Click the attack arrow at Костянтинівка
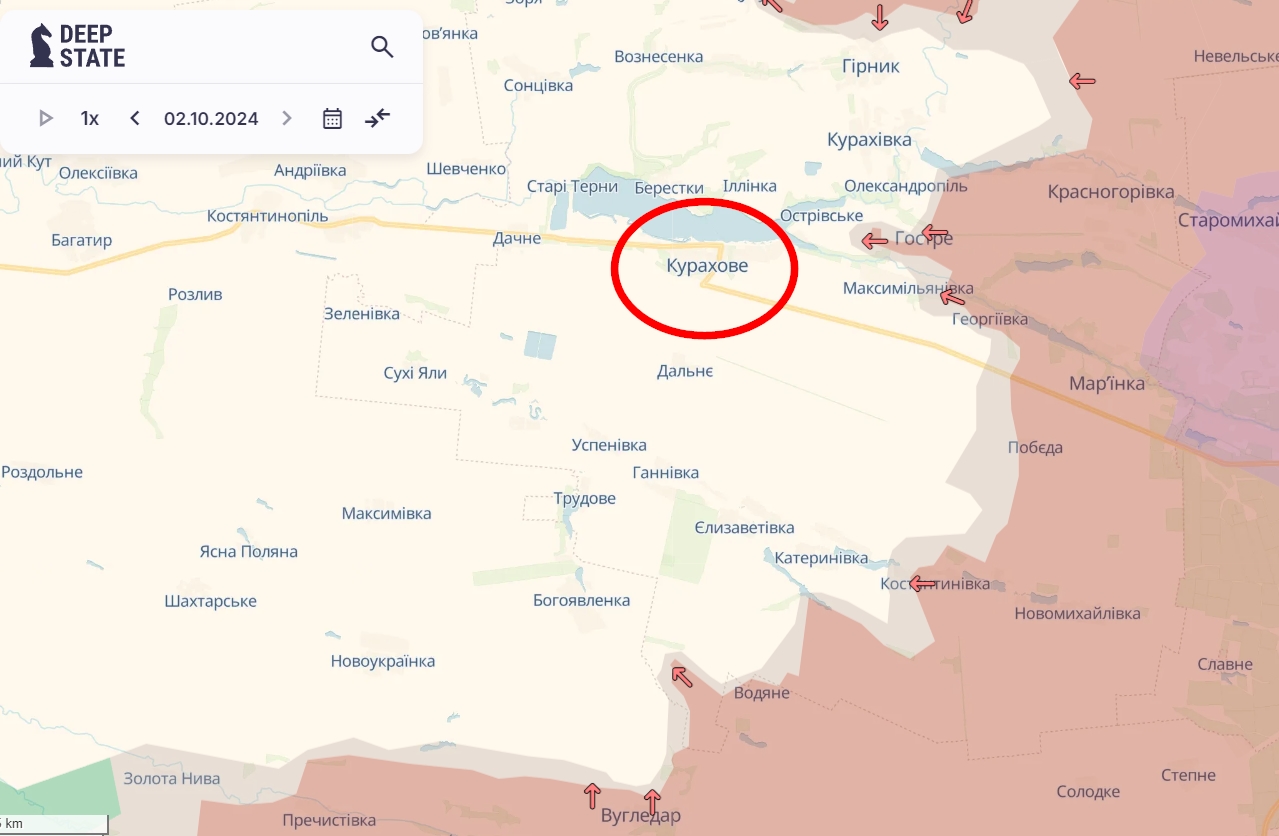 pyautogui.click(x=922, y=583)
